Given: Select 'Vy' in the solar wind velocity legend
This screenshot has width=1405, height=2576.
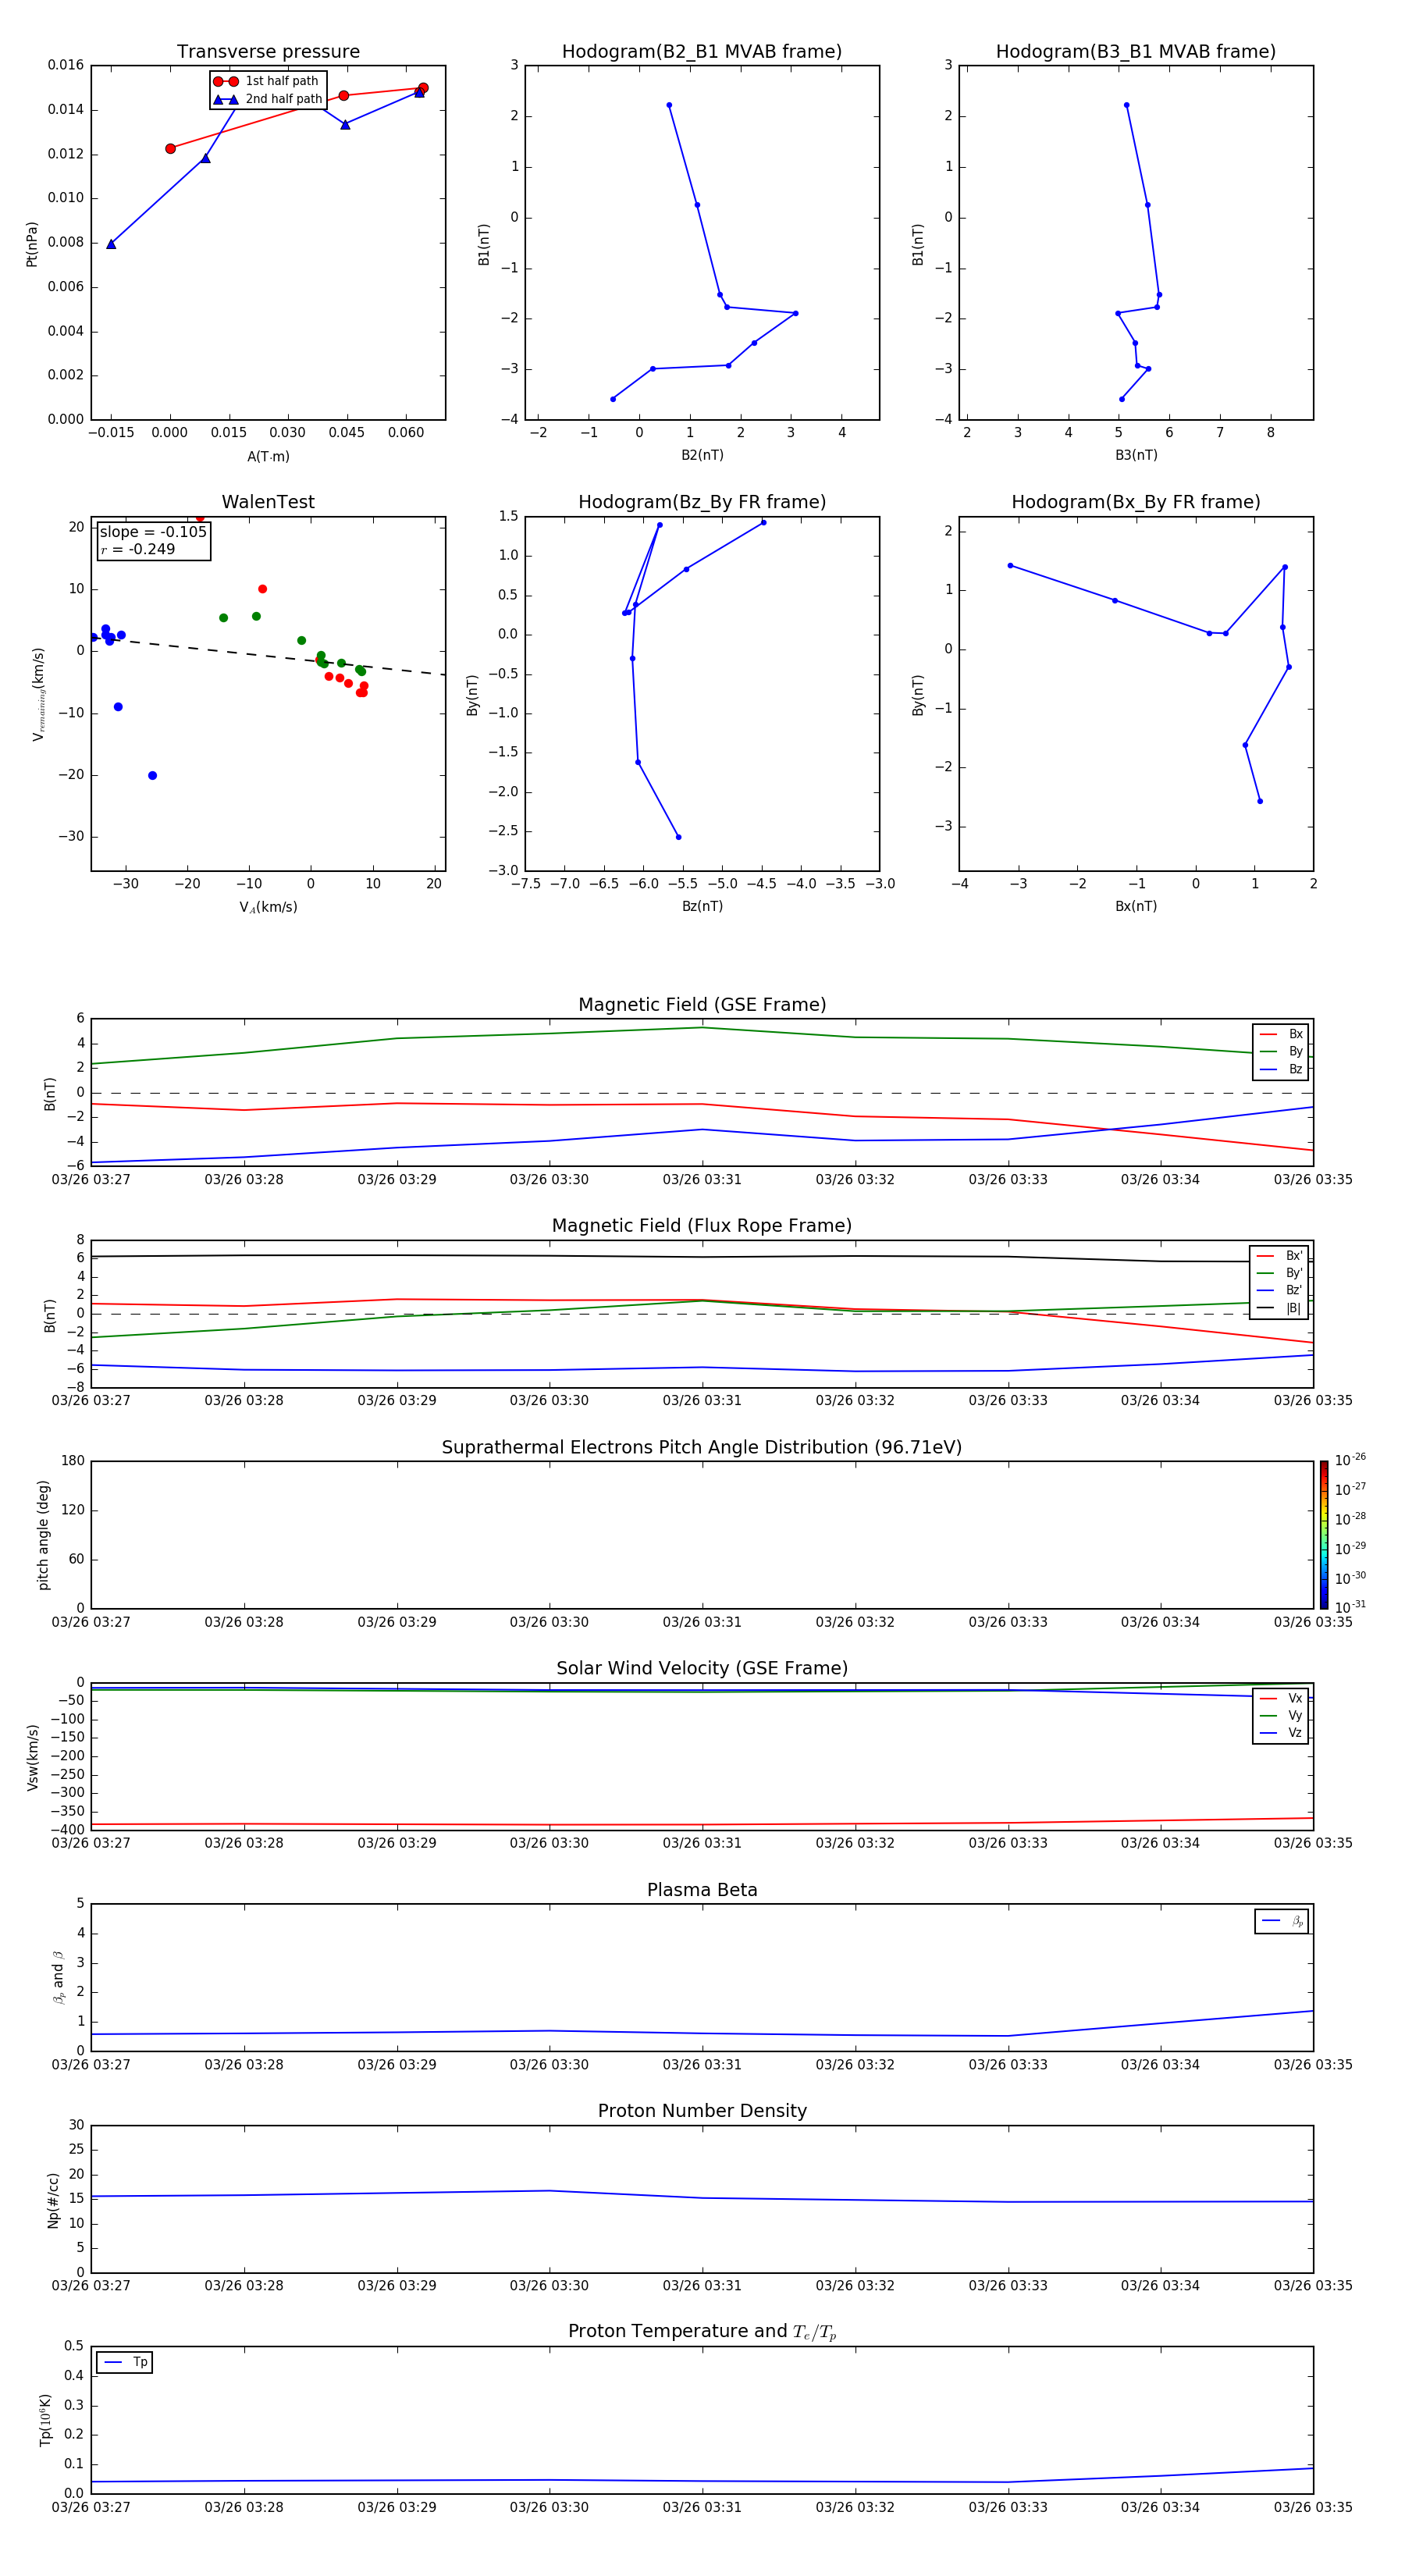Looking at the screenshot, I should pos(1281,1715).
